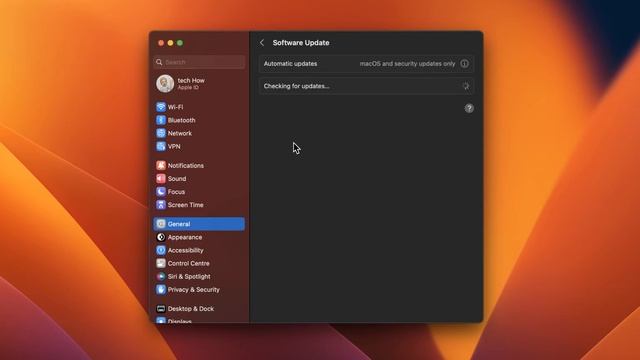Click the update progress spinner
Image resolution: width=640 pixels, height=360 pixels.
466,86
